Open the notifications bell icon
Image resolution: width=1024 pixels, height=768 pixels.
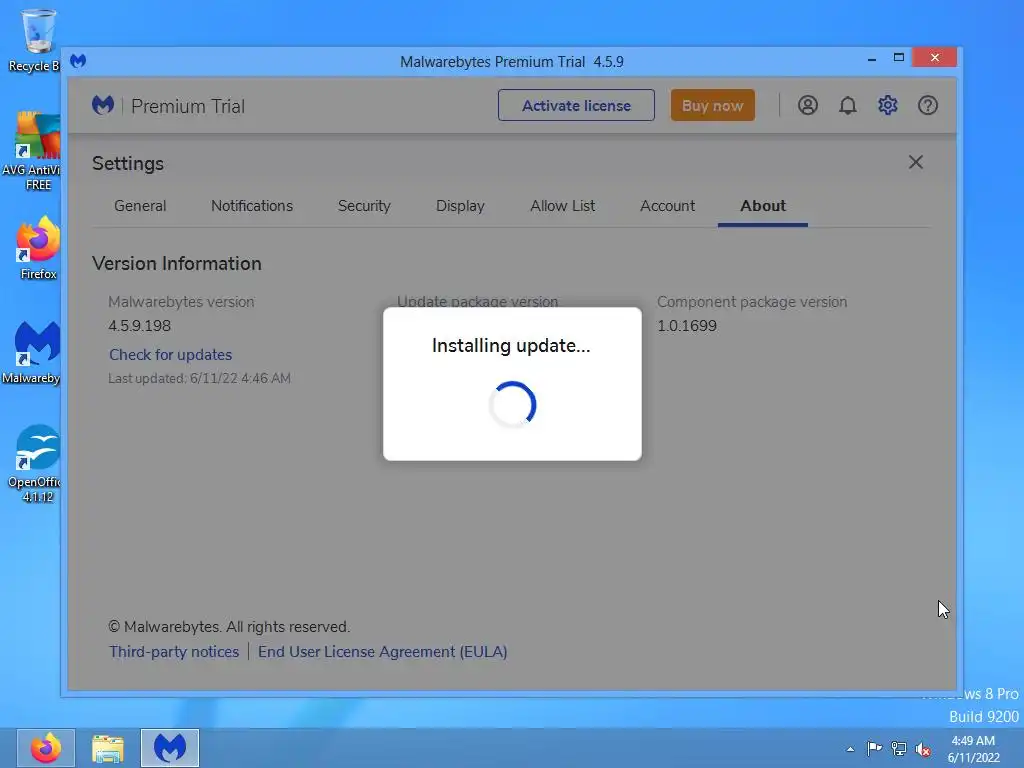[848, 105]
